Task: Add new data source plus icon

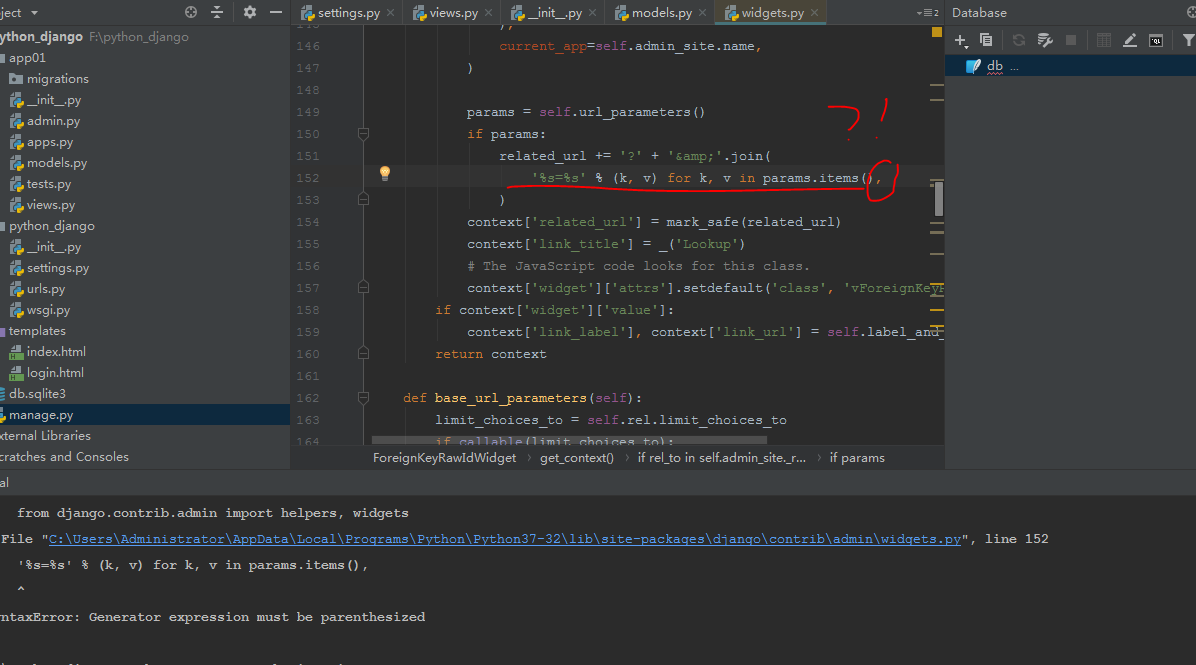Action: pos(961,40)
